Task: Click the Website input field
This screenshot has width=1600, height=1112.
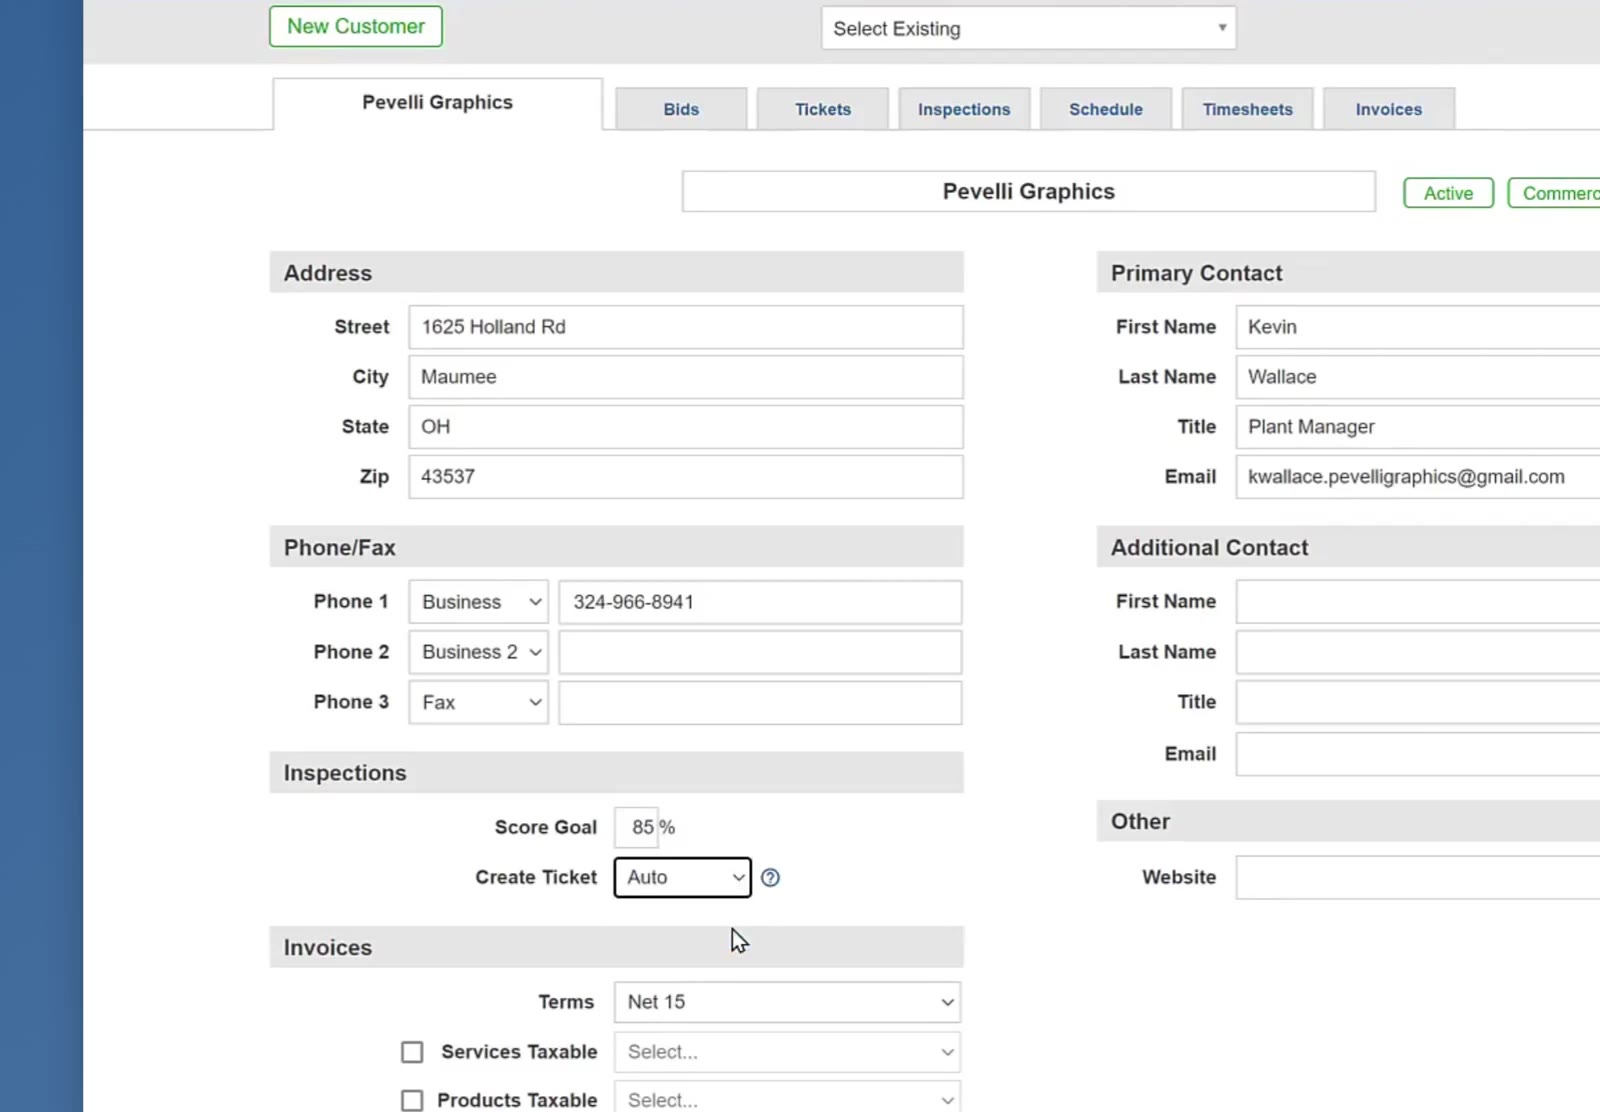Action: (1418, 877)
